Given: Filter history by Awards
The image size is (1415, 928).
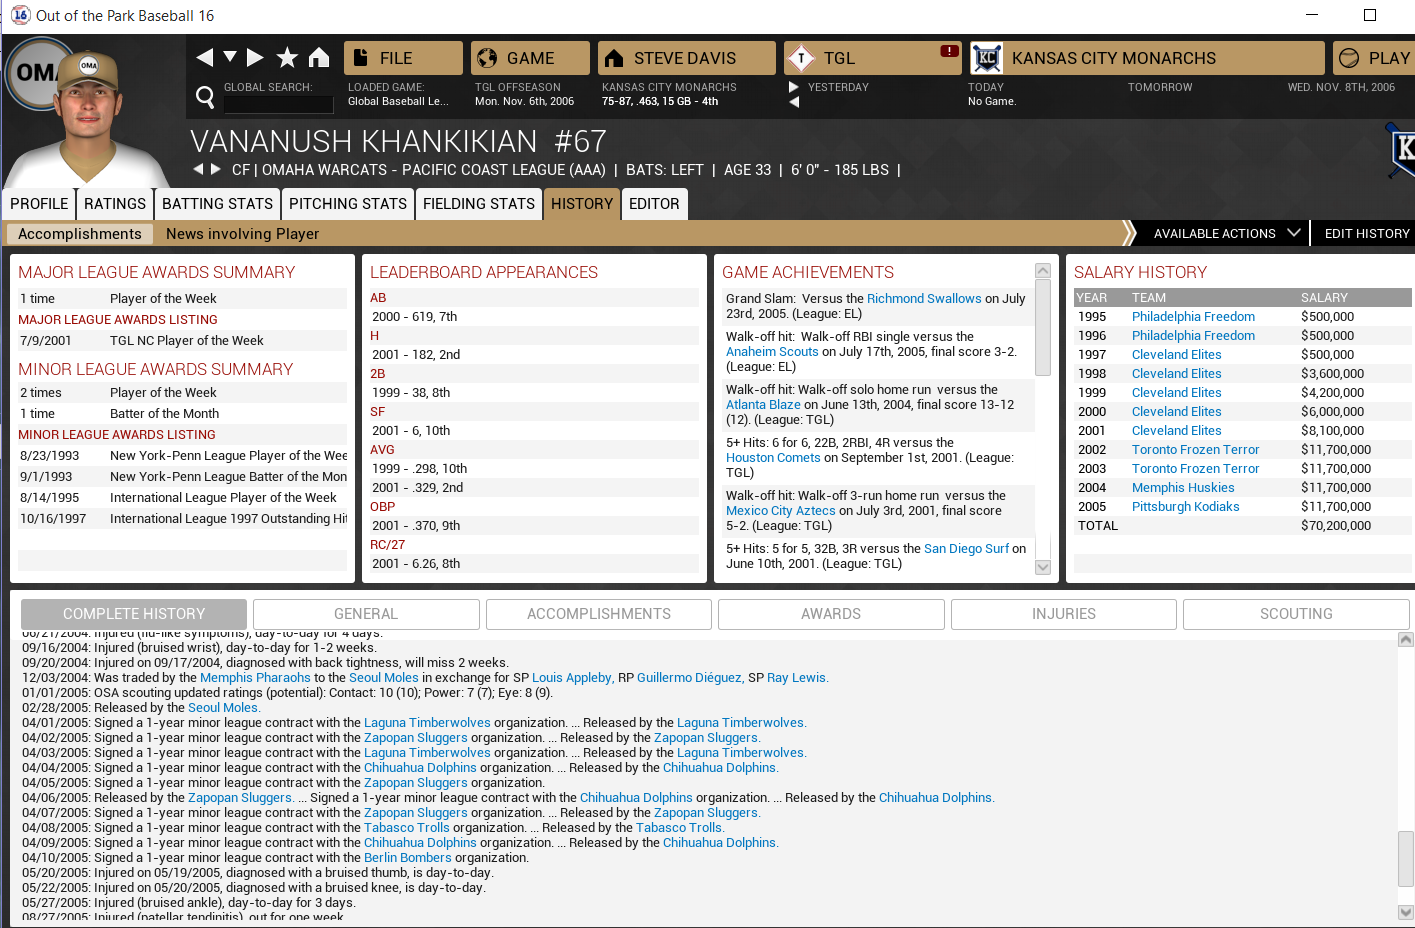Looking at the screenshot, I should click(x=830, y=614).
